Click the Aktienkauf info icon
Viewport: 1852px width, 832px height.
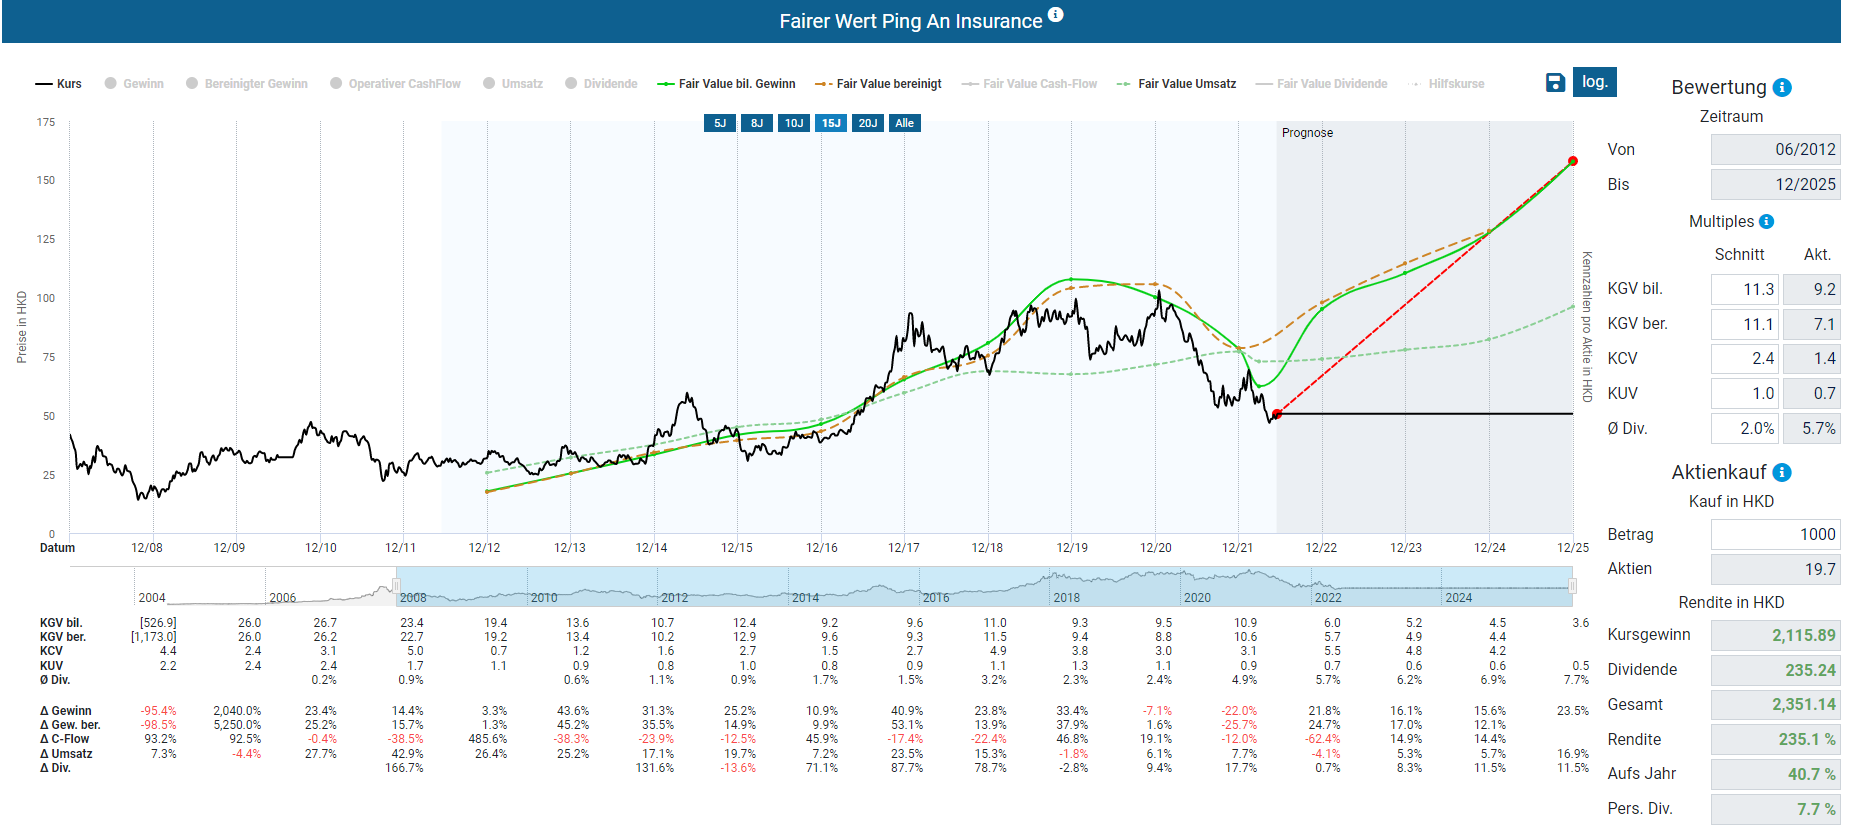tap(1782, 473)
